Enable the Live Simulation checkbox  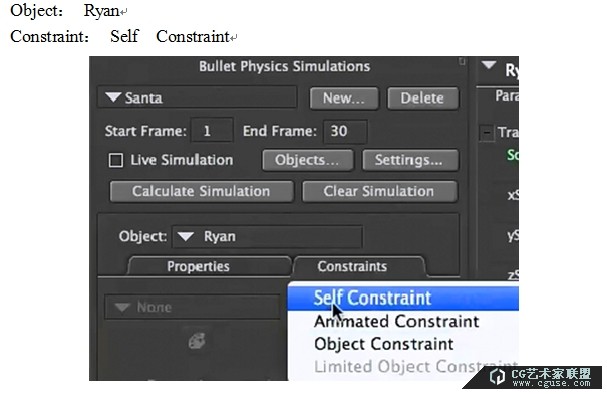pos(116,160)
